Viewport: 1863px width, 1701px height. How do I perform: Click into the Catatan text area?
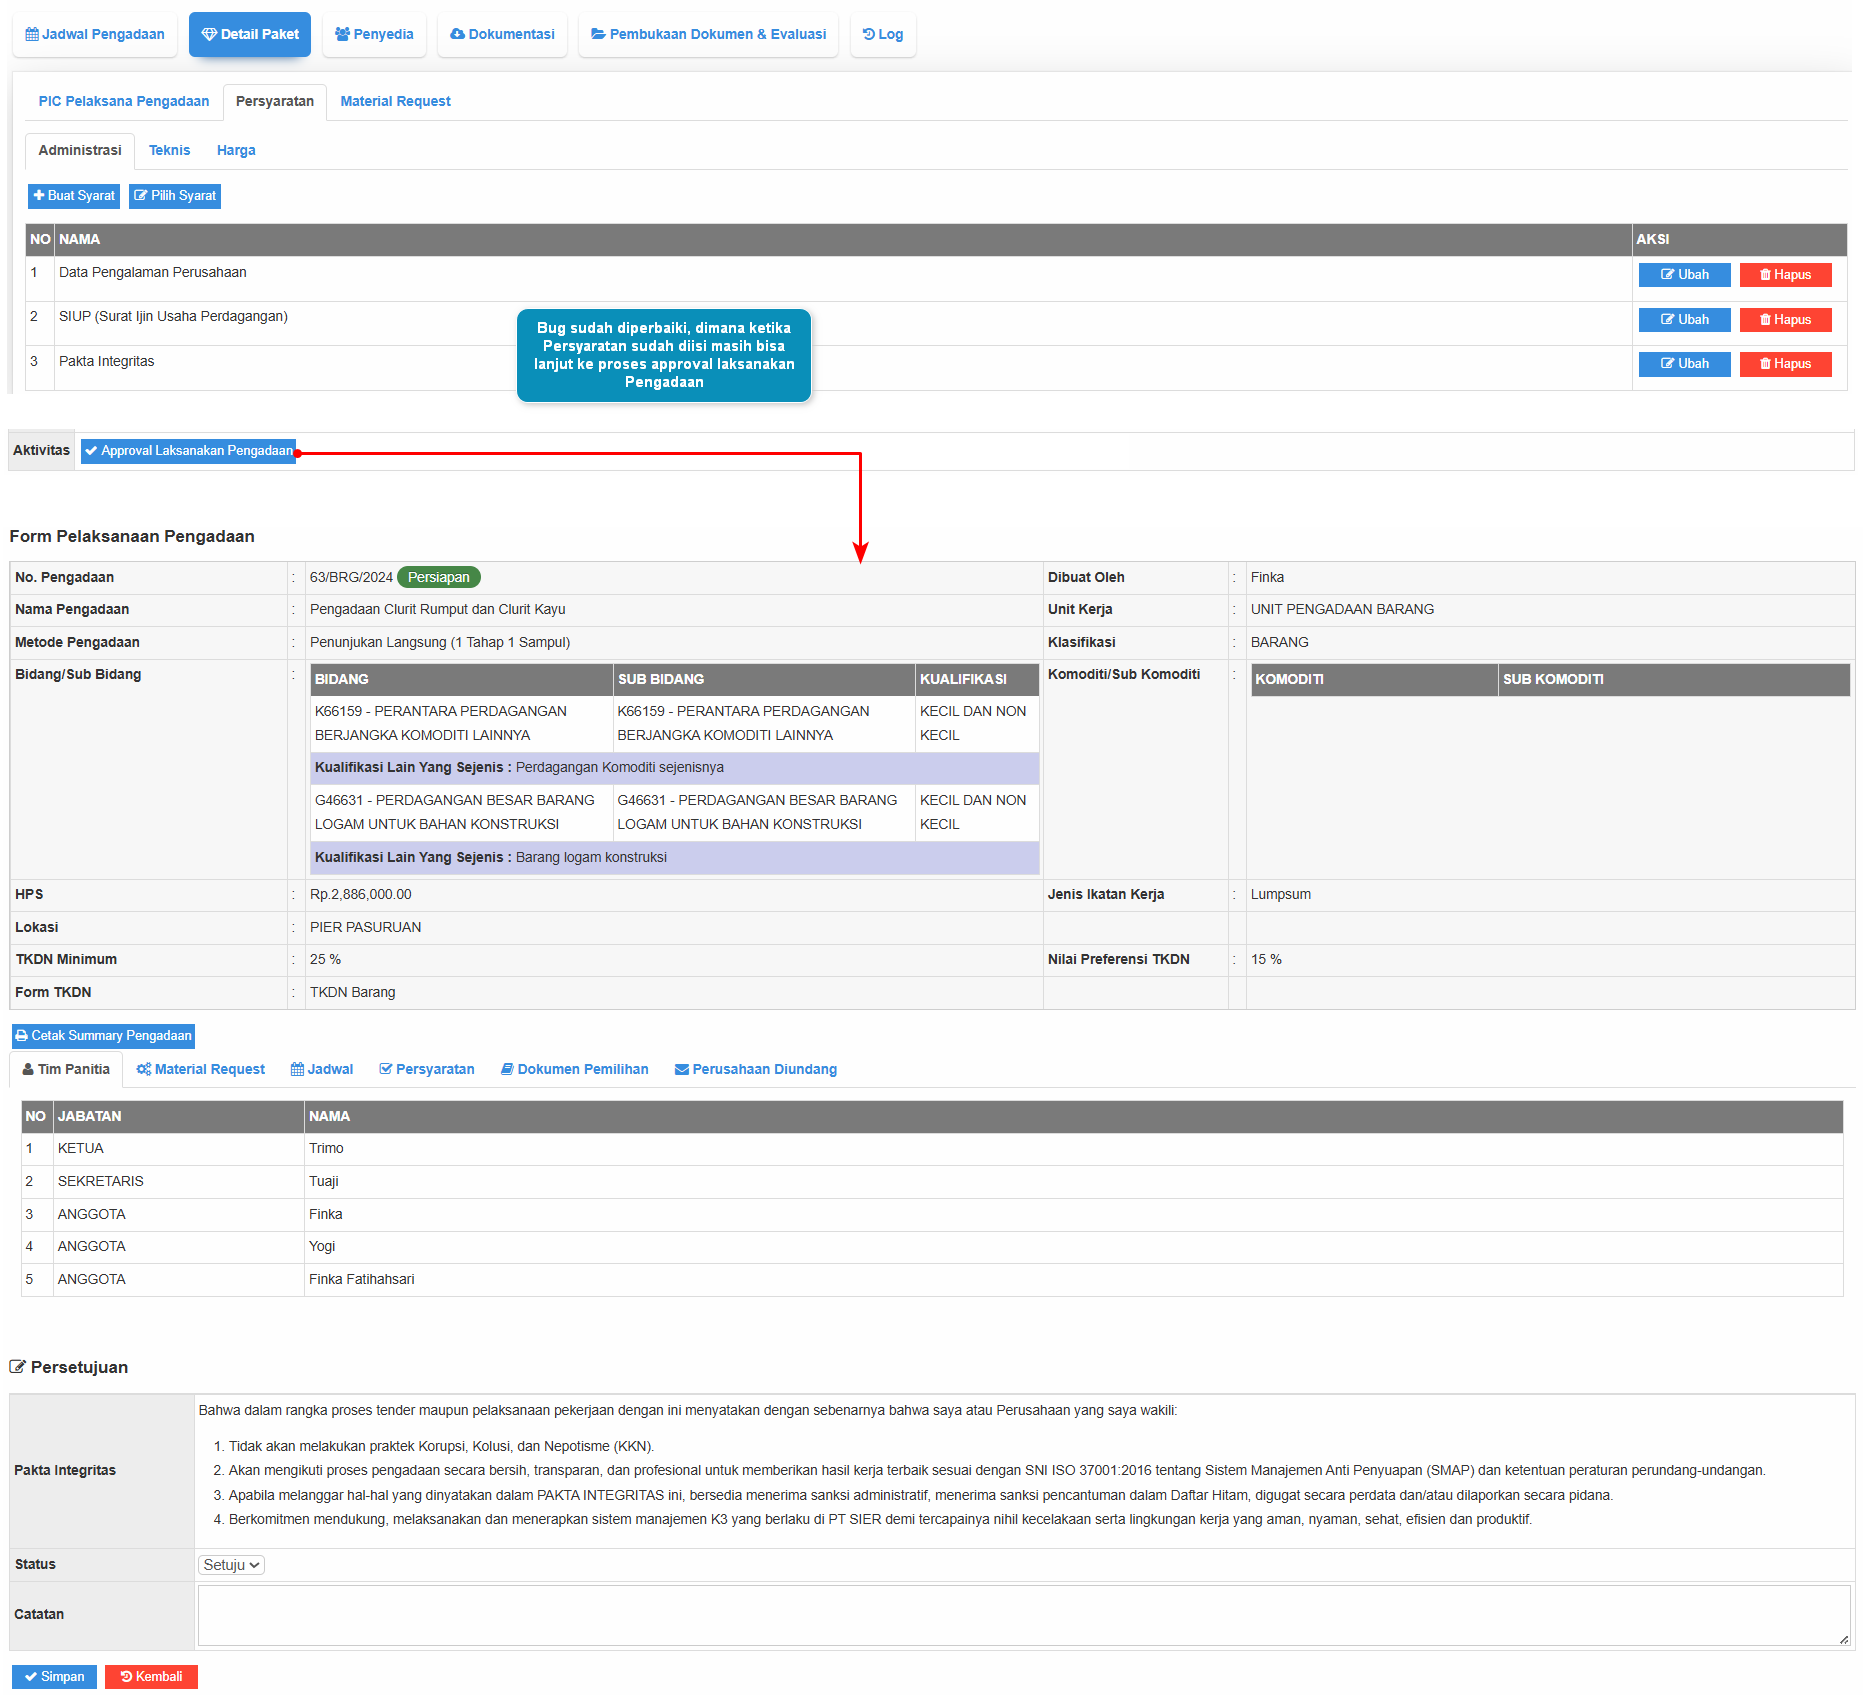1023,1615
